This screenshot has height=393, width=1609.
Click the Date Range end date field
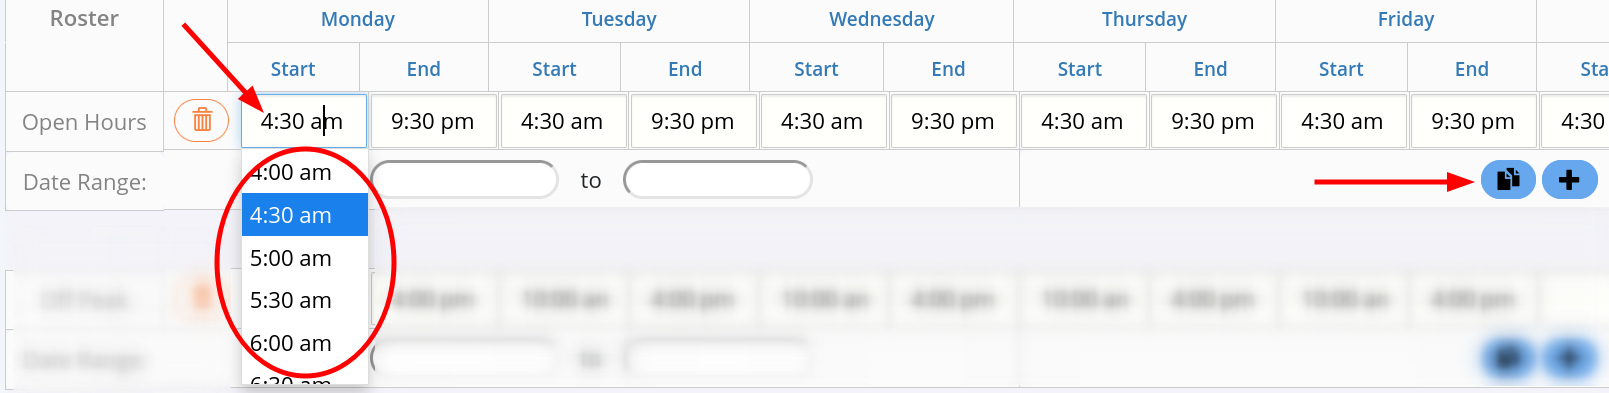717,180
